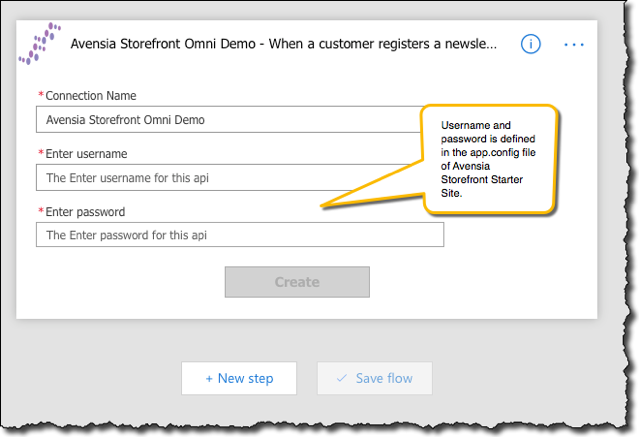This screenshot has width=639, height=437.
Task: Open the three-dot more options menu
Action: 574,44
